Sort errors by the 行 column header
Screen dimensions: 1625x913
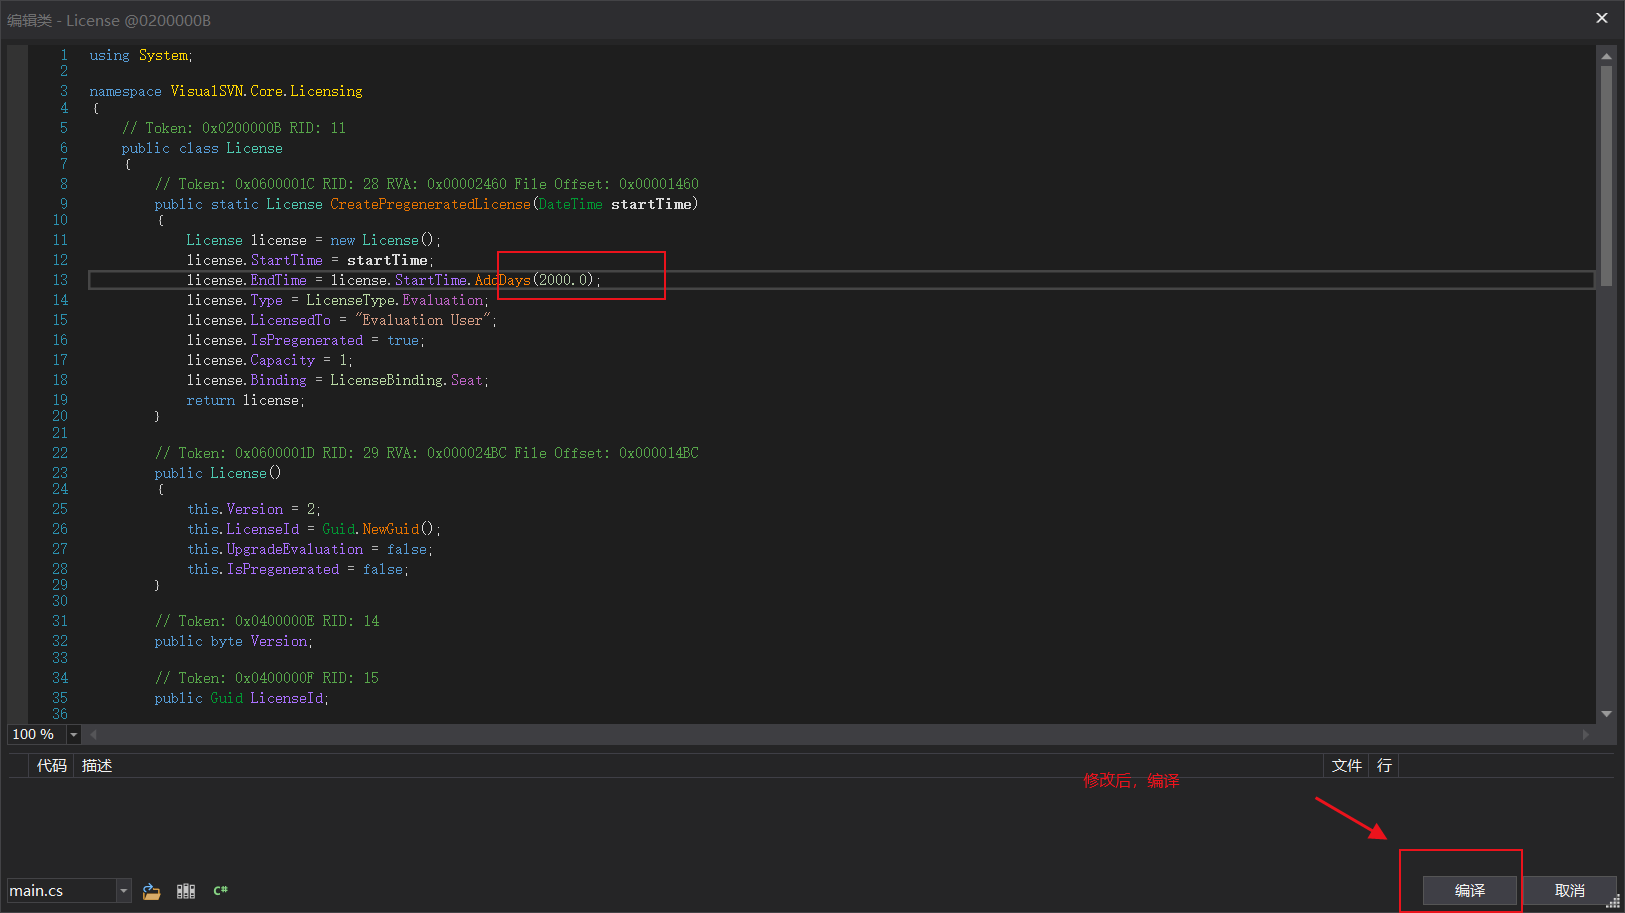(x=1384, y=766)
